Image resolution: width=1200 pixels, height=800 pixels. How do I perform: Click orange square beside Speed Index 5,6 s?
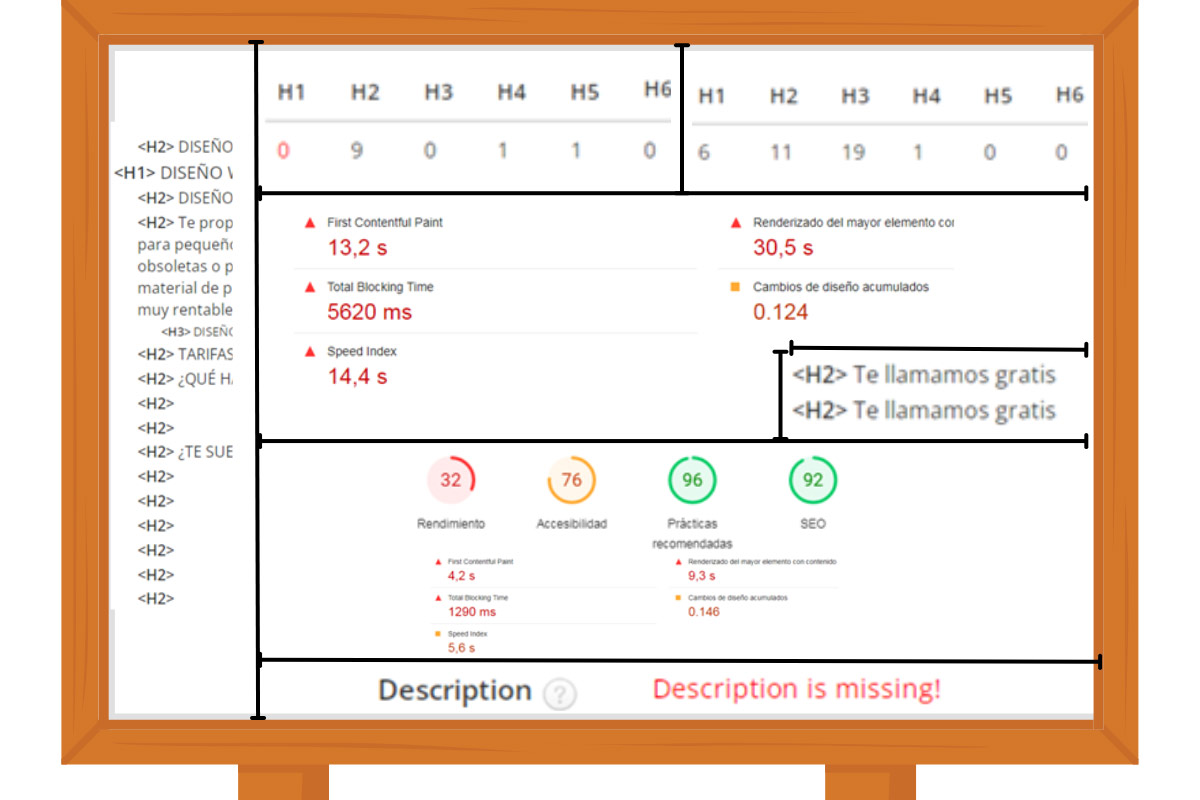tap(437, 634)
